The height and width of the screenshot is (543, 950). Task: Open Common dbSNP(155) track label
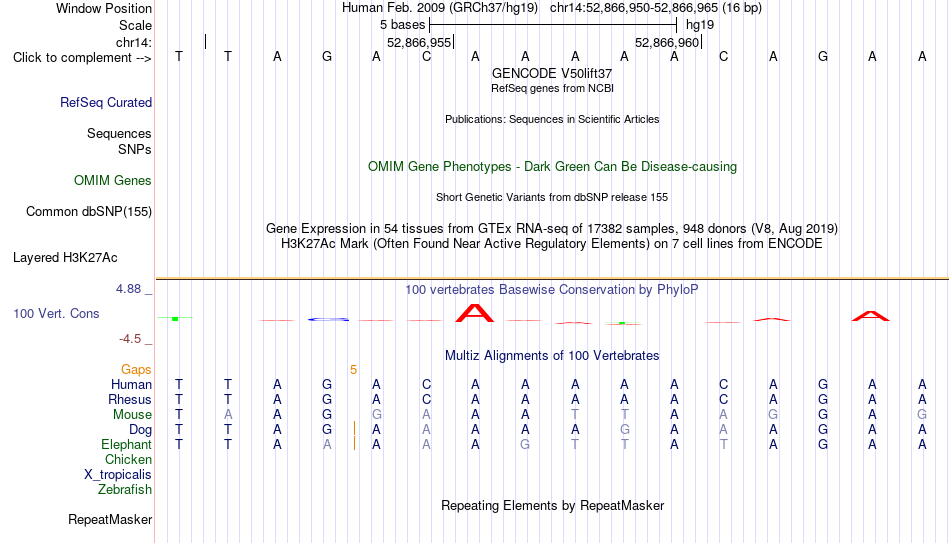pos(89,212)
